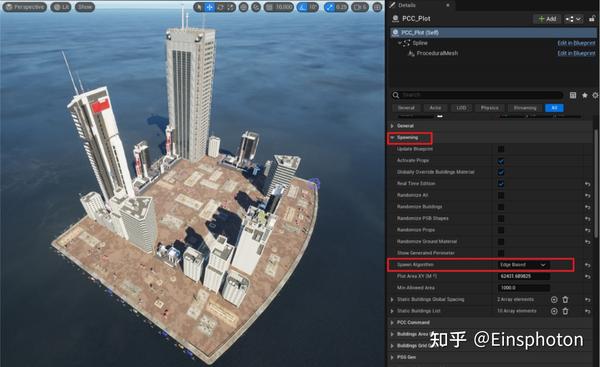Toggle scale snapping in viewport toolbar

tap(330, 7)
